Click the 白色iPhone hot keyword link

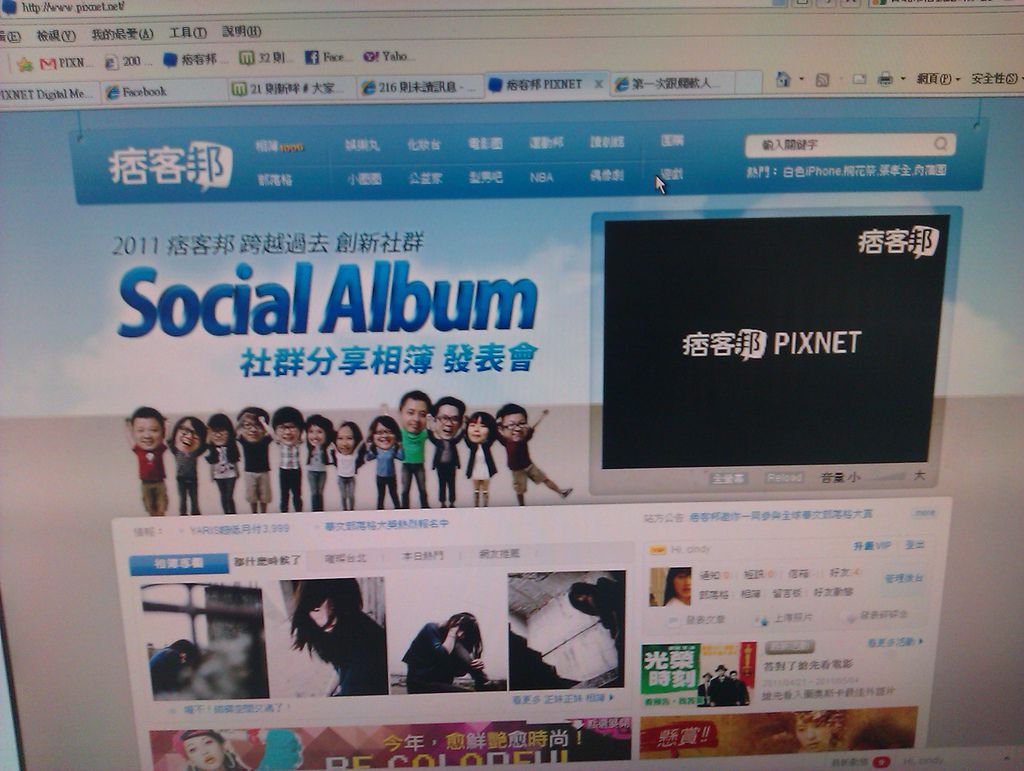(x=812, y=172)
